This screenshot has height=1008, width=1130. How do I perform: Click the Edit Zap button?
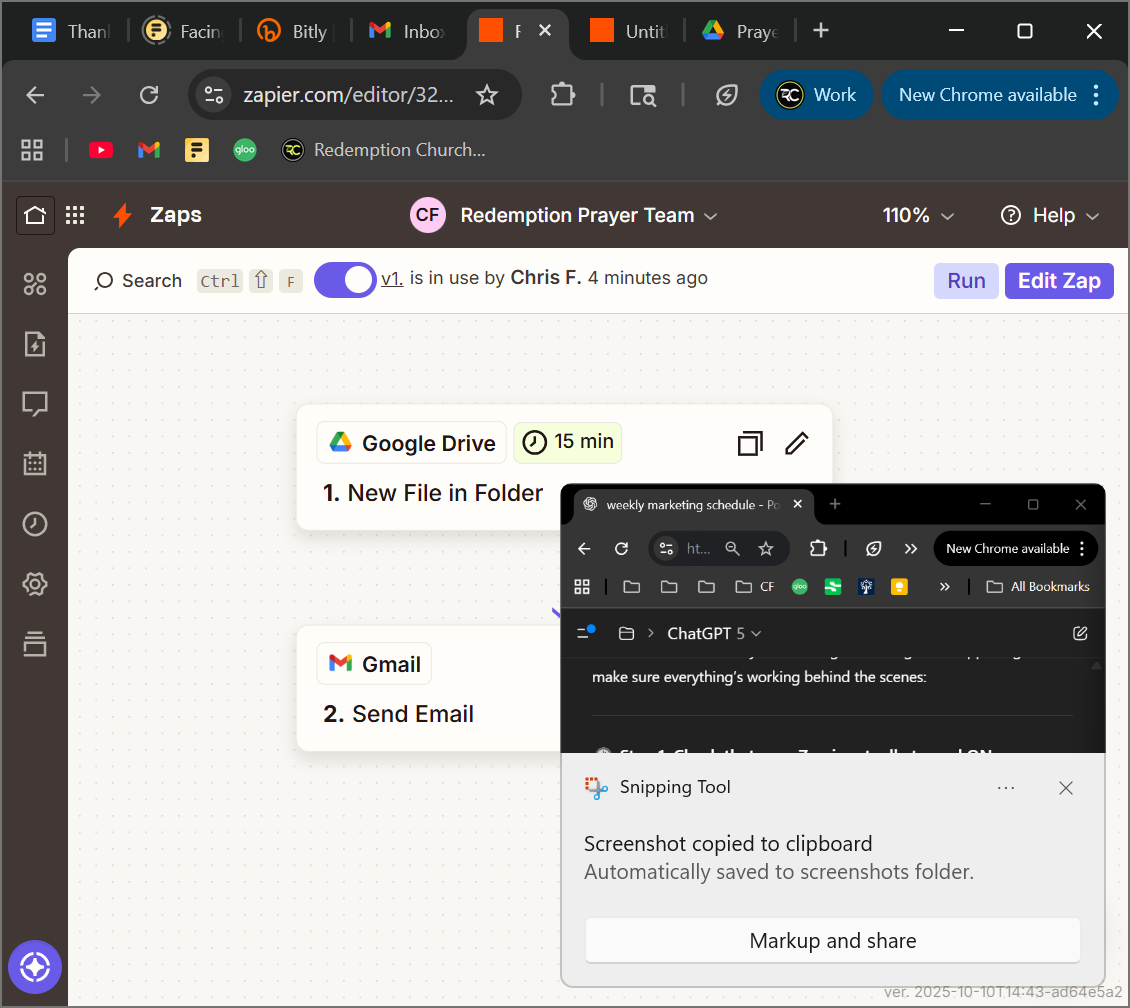[x=1059, y=281]
